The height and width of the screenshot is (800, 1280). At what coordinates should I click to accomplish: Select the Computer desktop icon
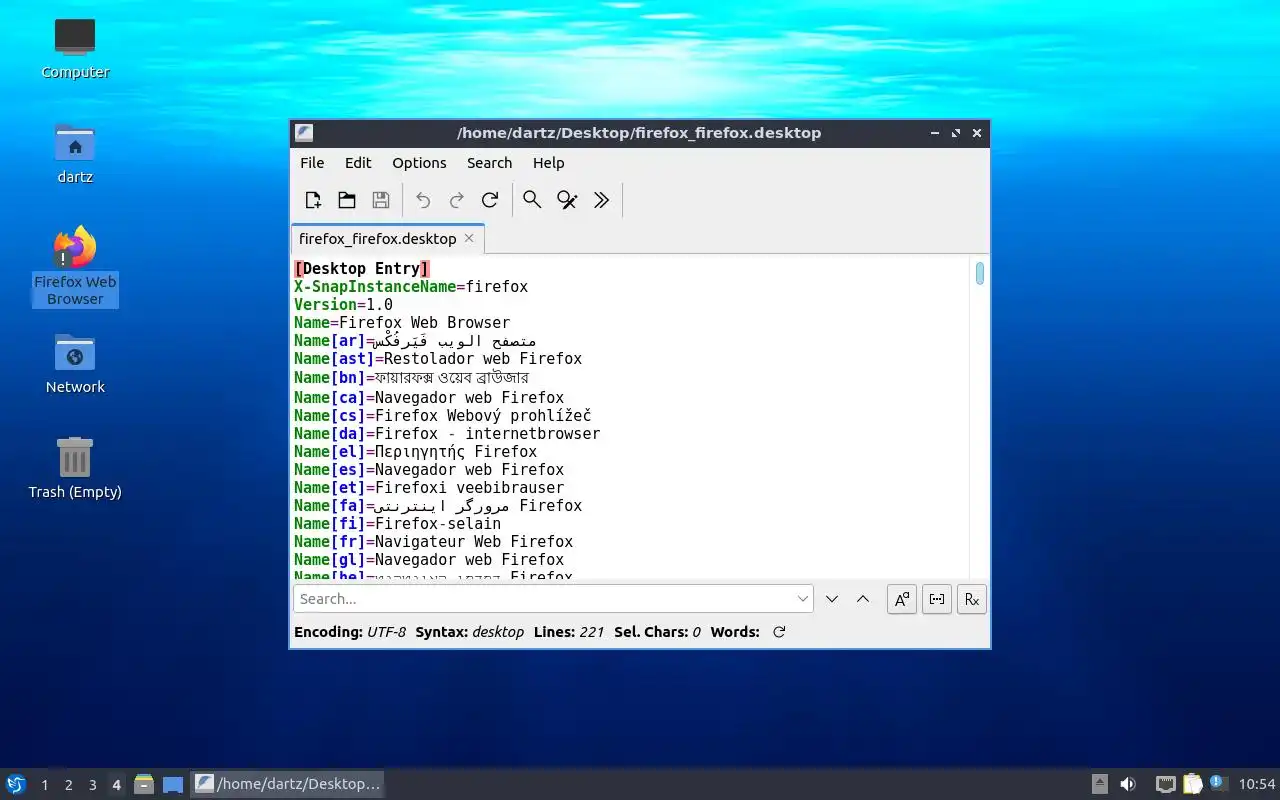(75, 48)
